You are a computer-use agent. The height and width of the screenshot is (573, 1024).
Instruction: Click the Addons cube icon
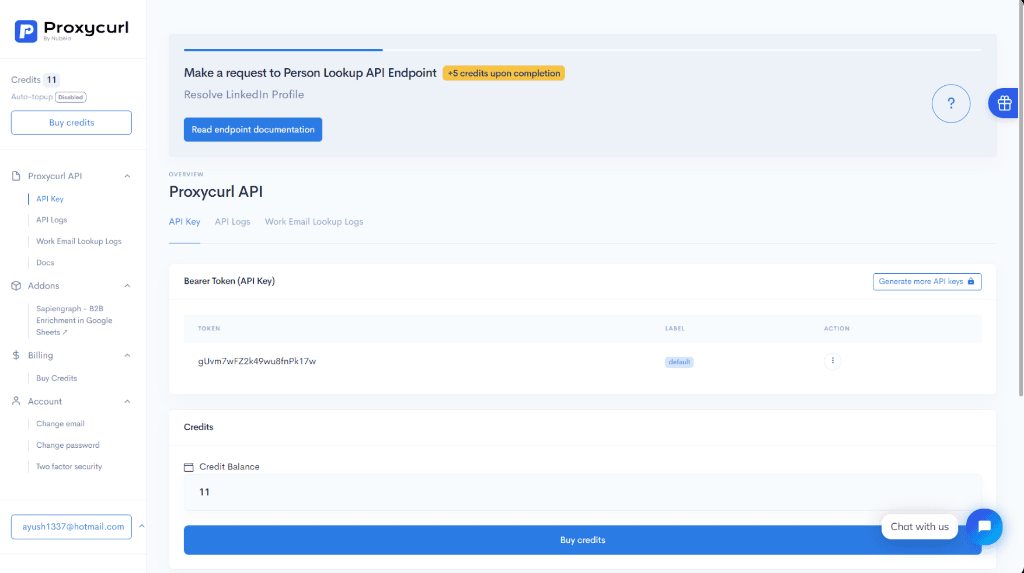[x=17, y=286]
